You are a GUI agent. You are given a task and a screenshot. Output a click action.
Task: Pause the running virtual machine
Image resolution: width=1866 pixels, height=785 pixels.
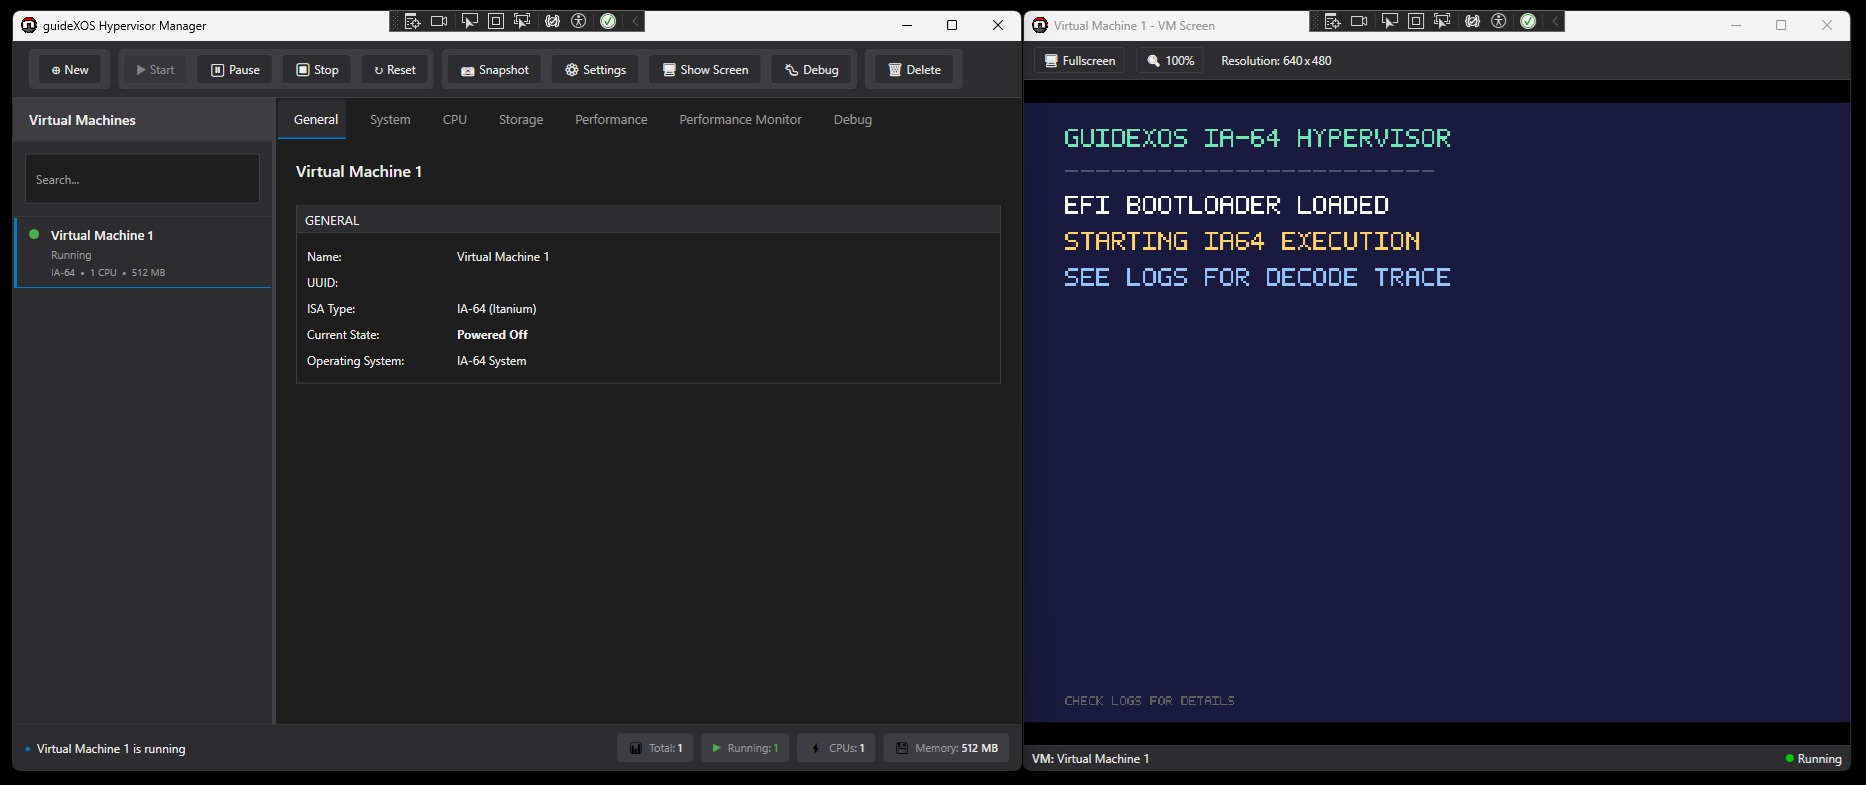click(x=235, y=70)
